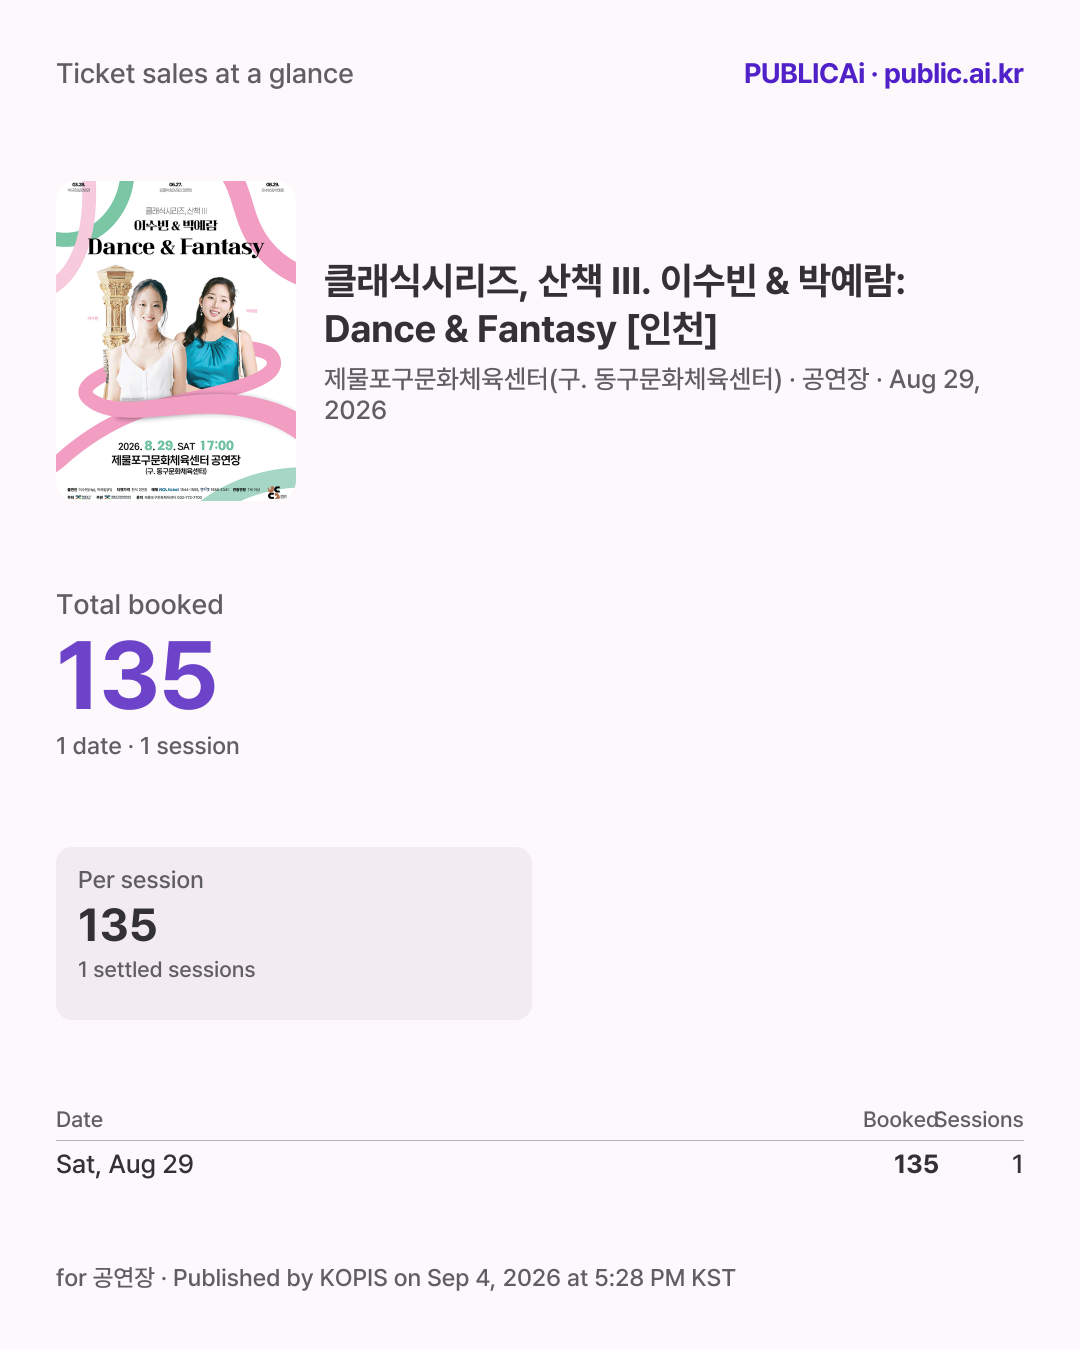Select the "Ticket sales at a glance" heading
The height and width of the screenshot is (1350, 1080).
coord(205,74)
